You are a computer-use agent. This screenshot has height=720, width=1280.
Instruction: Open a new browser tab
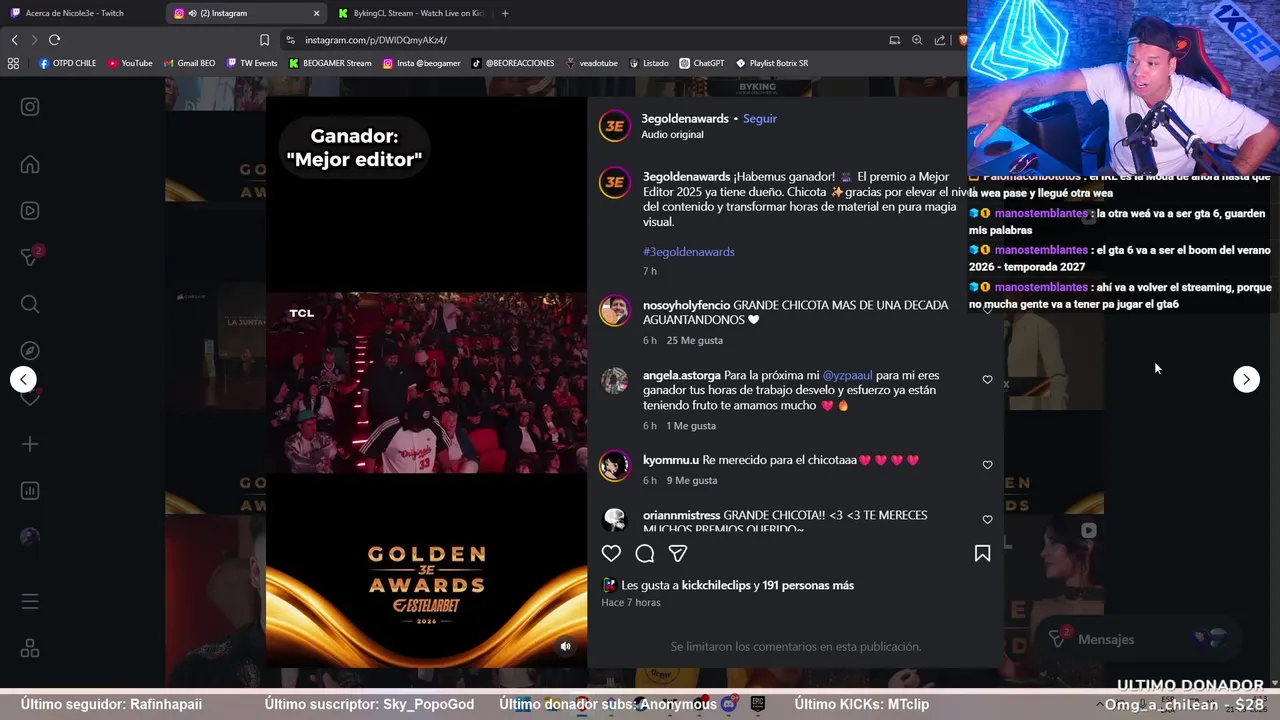(505, 13)
